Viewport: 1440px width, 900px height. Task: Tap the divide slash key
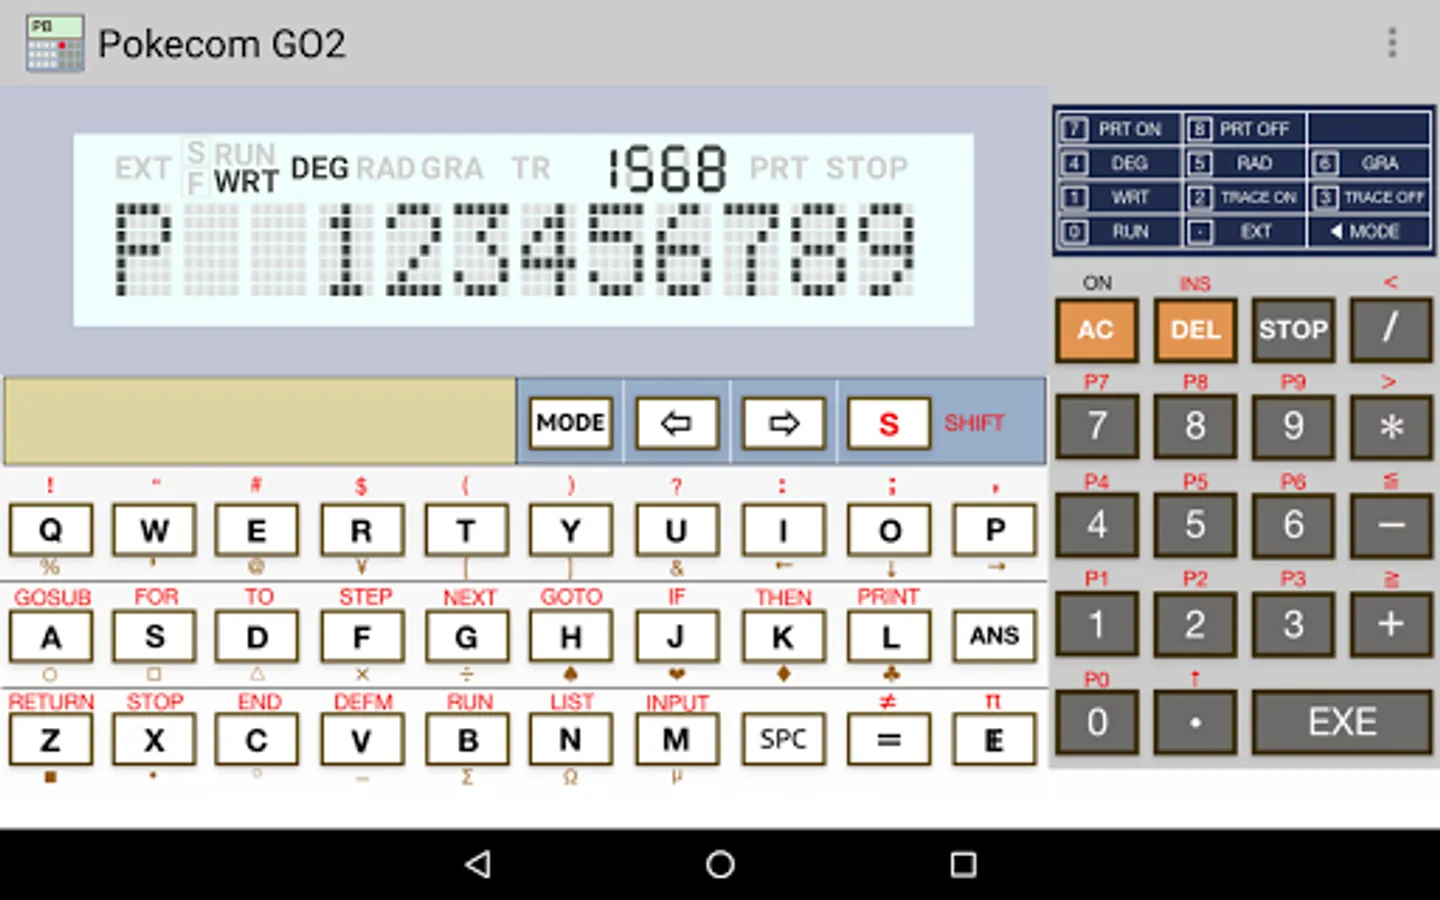click(1391, 330)
